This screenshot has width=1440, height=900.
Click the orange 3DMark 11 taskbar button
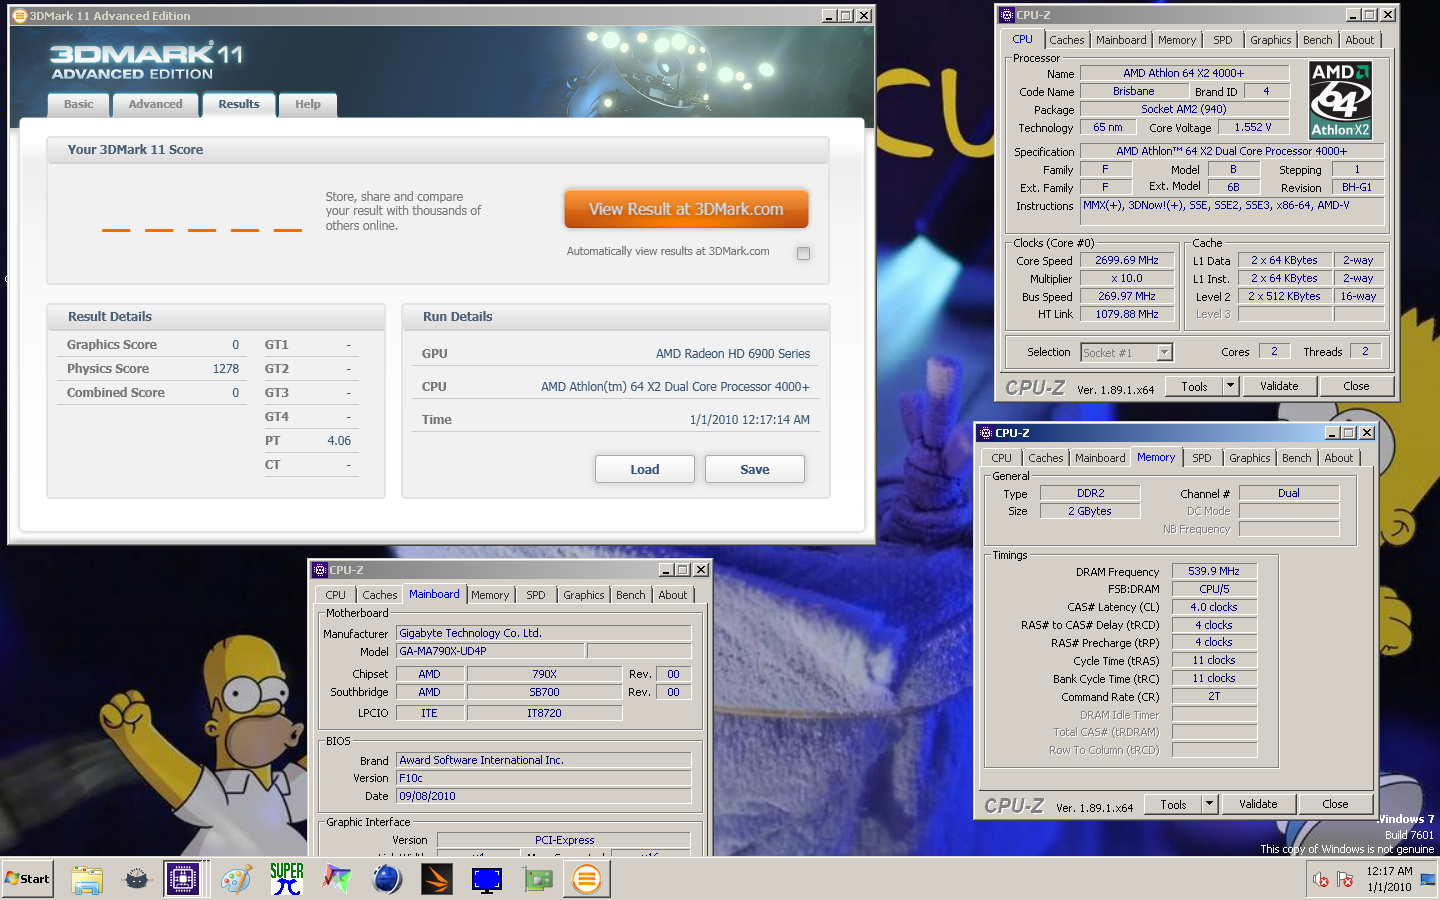[587, 879]
